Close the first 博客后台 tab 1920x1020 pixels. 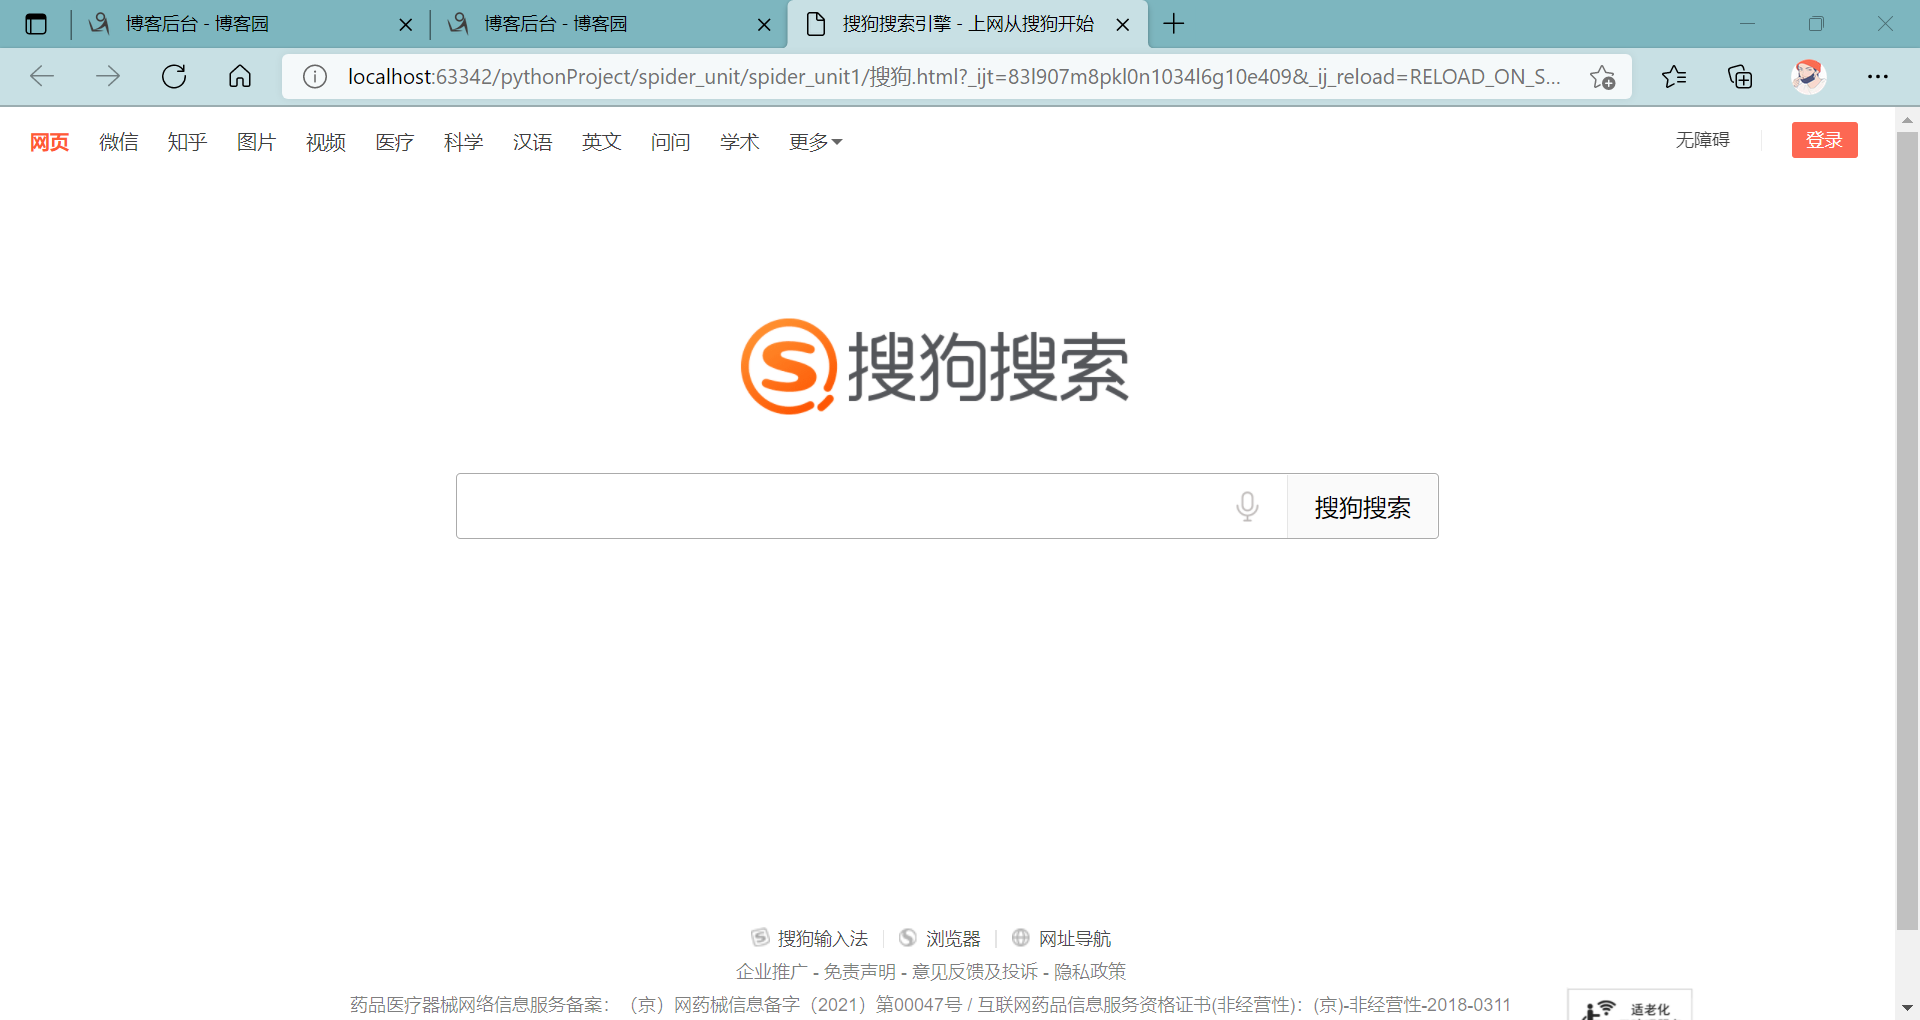(x=405, y=25)
